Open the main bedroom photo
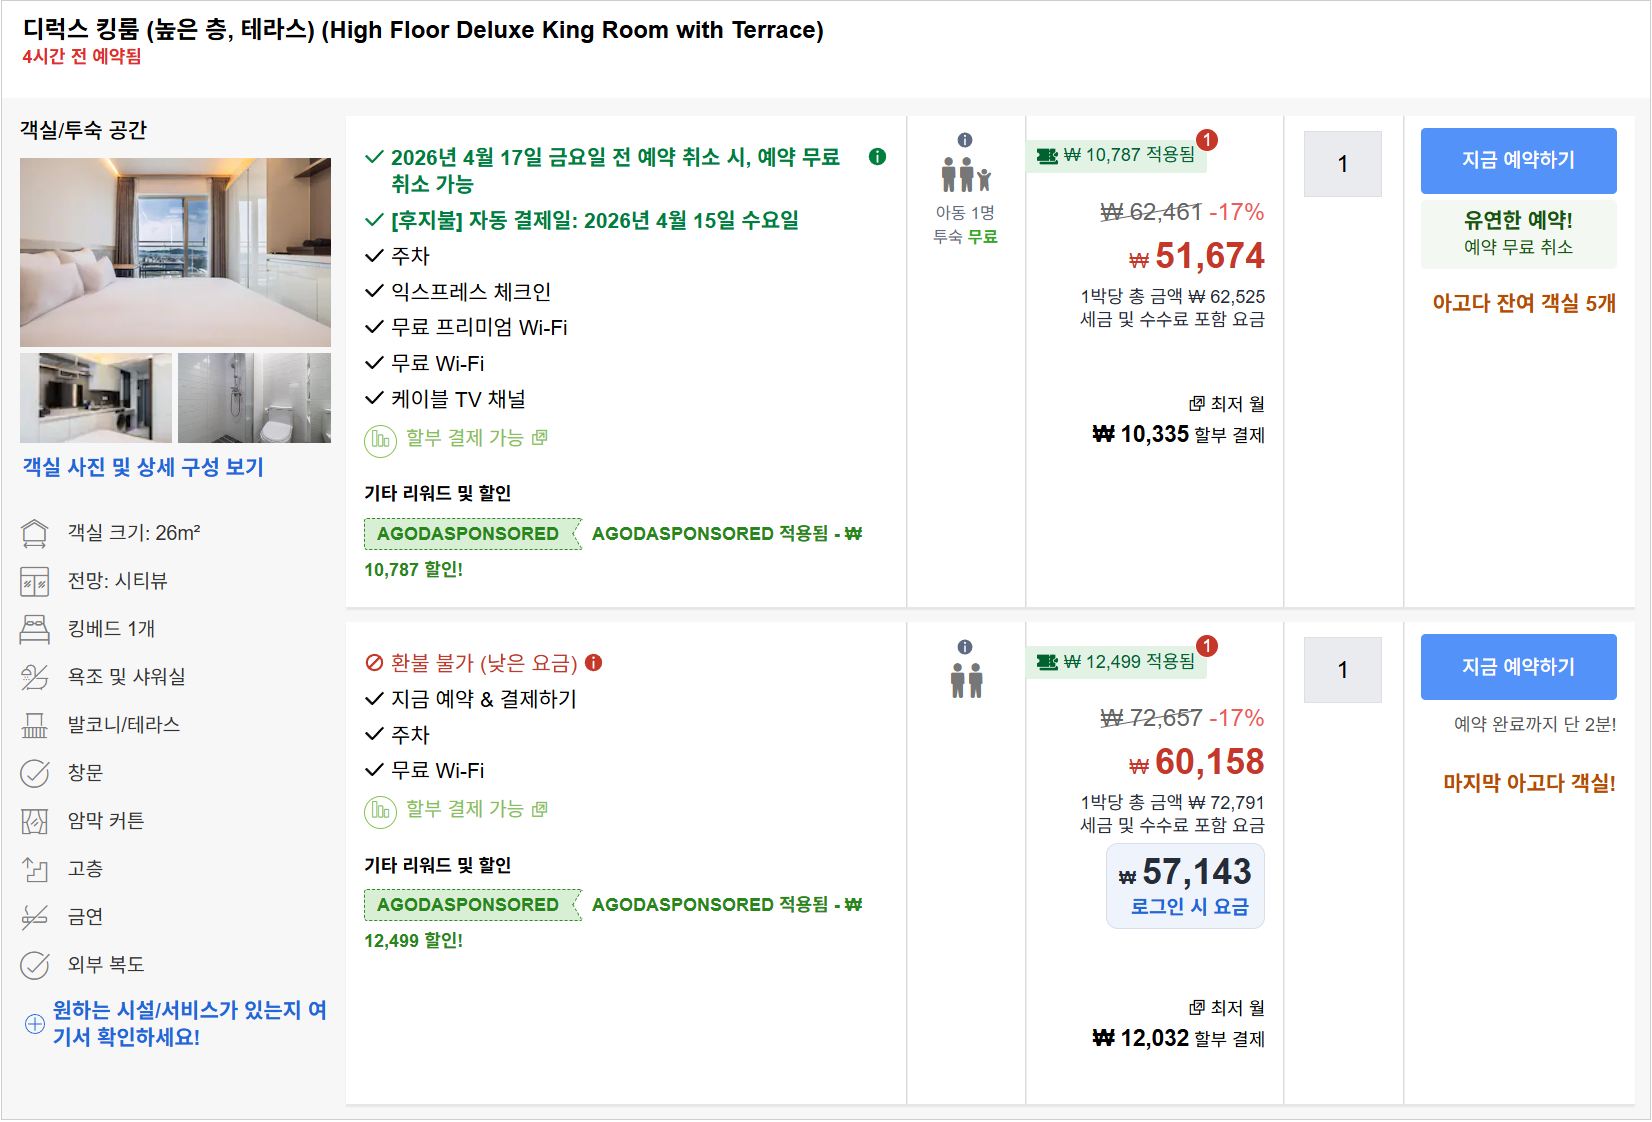 click(175, 252)
